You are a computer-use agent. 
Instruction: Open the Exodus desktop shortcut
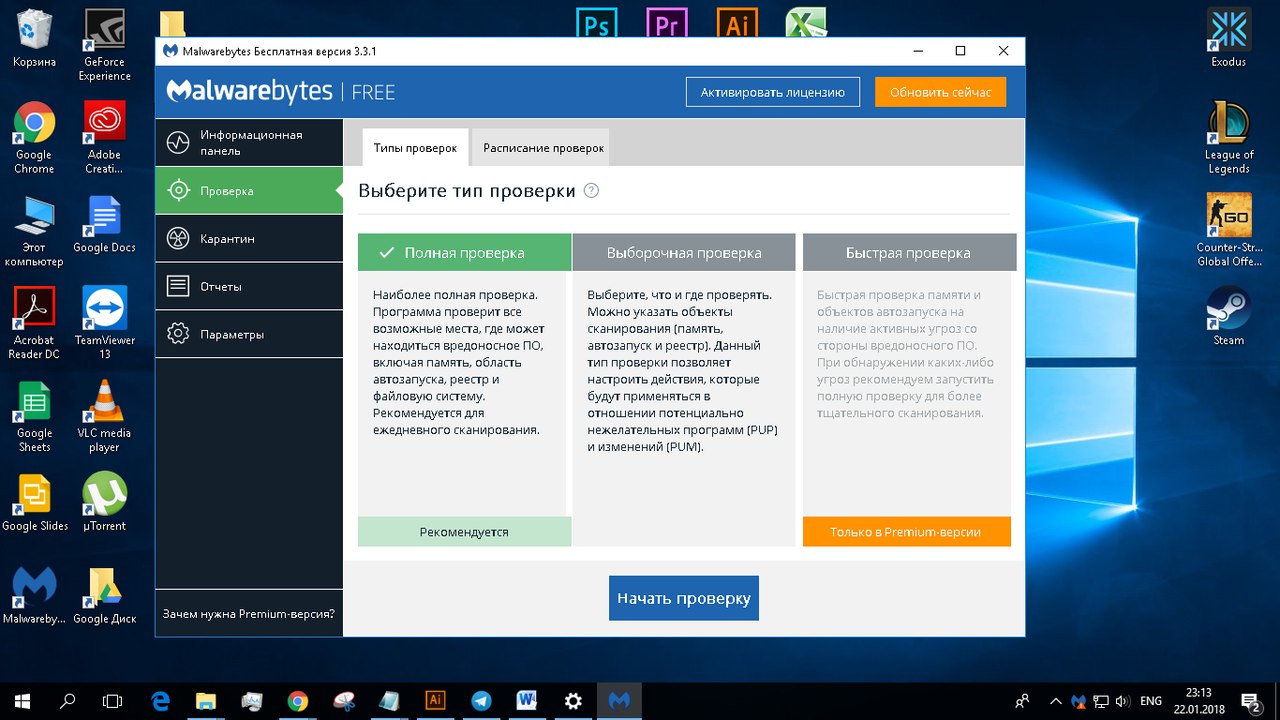click(x=1228, y=38)
